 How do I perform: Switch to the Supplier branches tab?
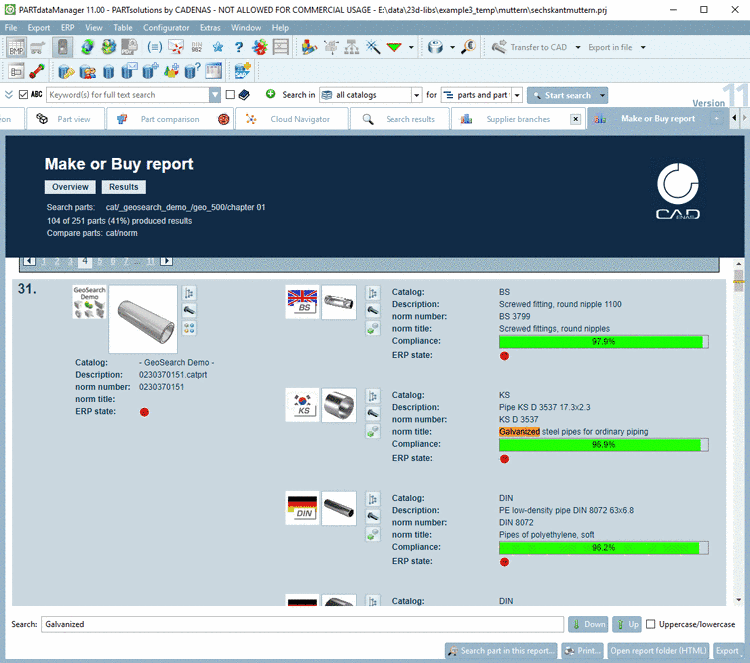point(518,119)
